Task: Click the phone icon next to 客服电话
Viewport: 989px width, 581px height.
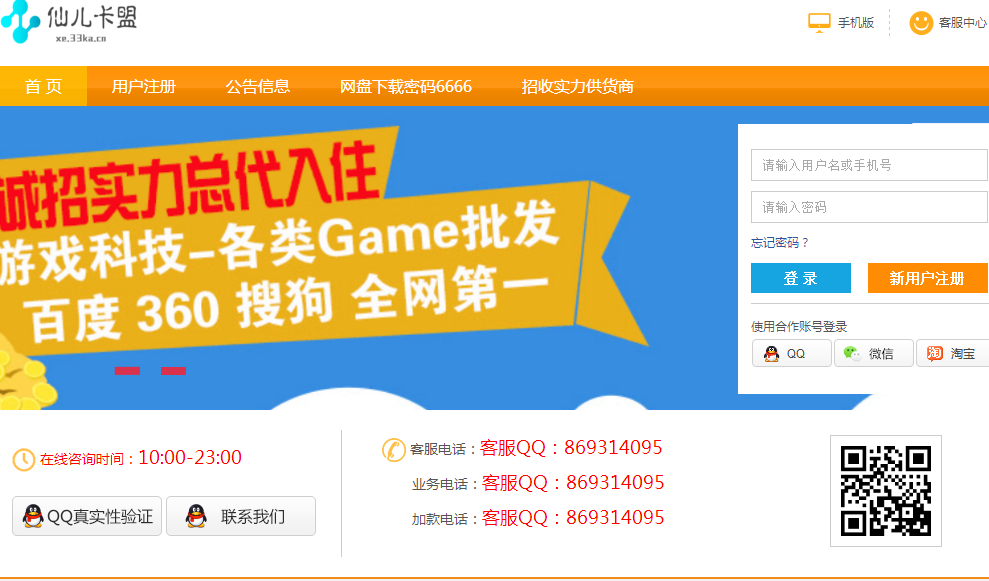Action: pyautogui.click(x=394, y=450)
